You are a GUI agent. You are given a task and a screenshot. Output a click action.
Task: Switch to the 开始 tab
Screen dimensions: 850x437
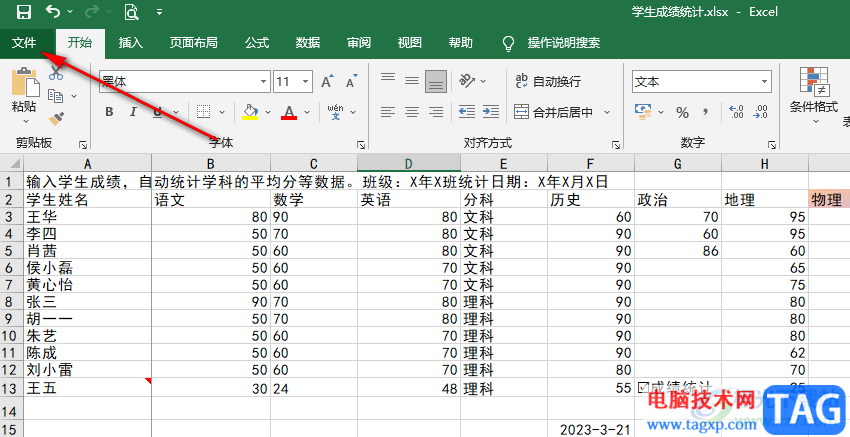(80, 43)
